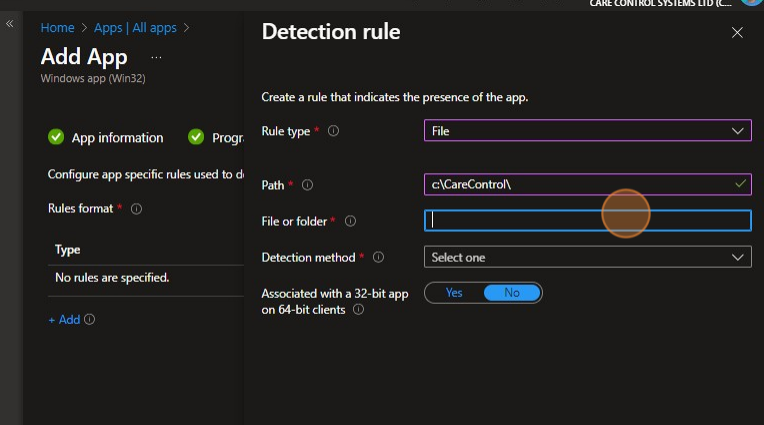
Task: Go to the Program step tab
Action: pos(228,138)
